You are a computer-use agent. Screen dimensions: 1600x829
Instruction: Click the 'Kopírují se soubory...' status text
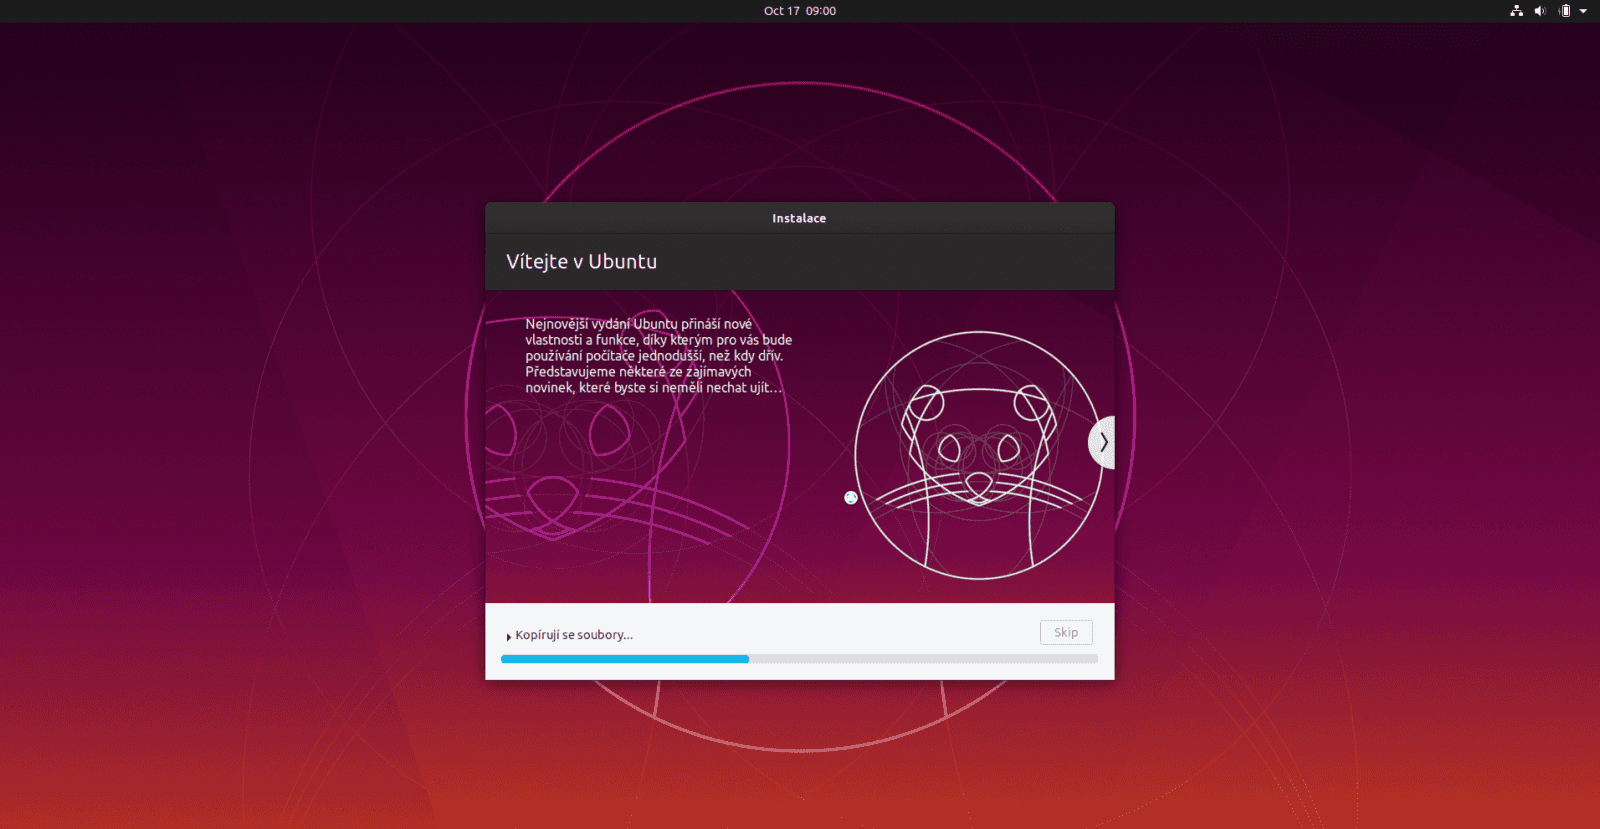574,635
